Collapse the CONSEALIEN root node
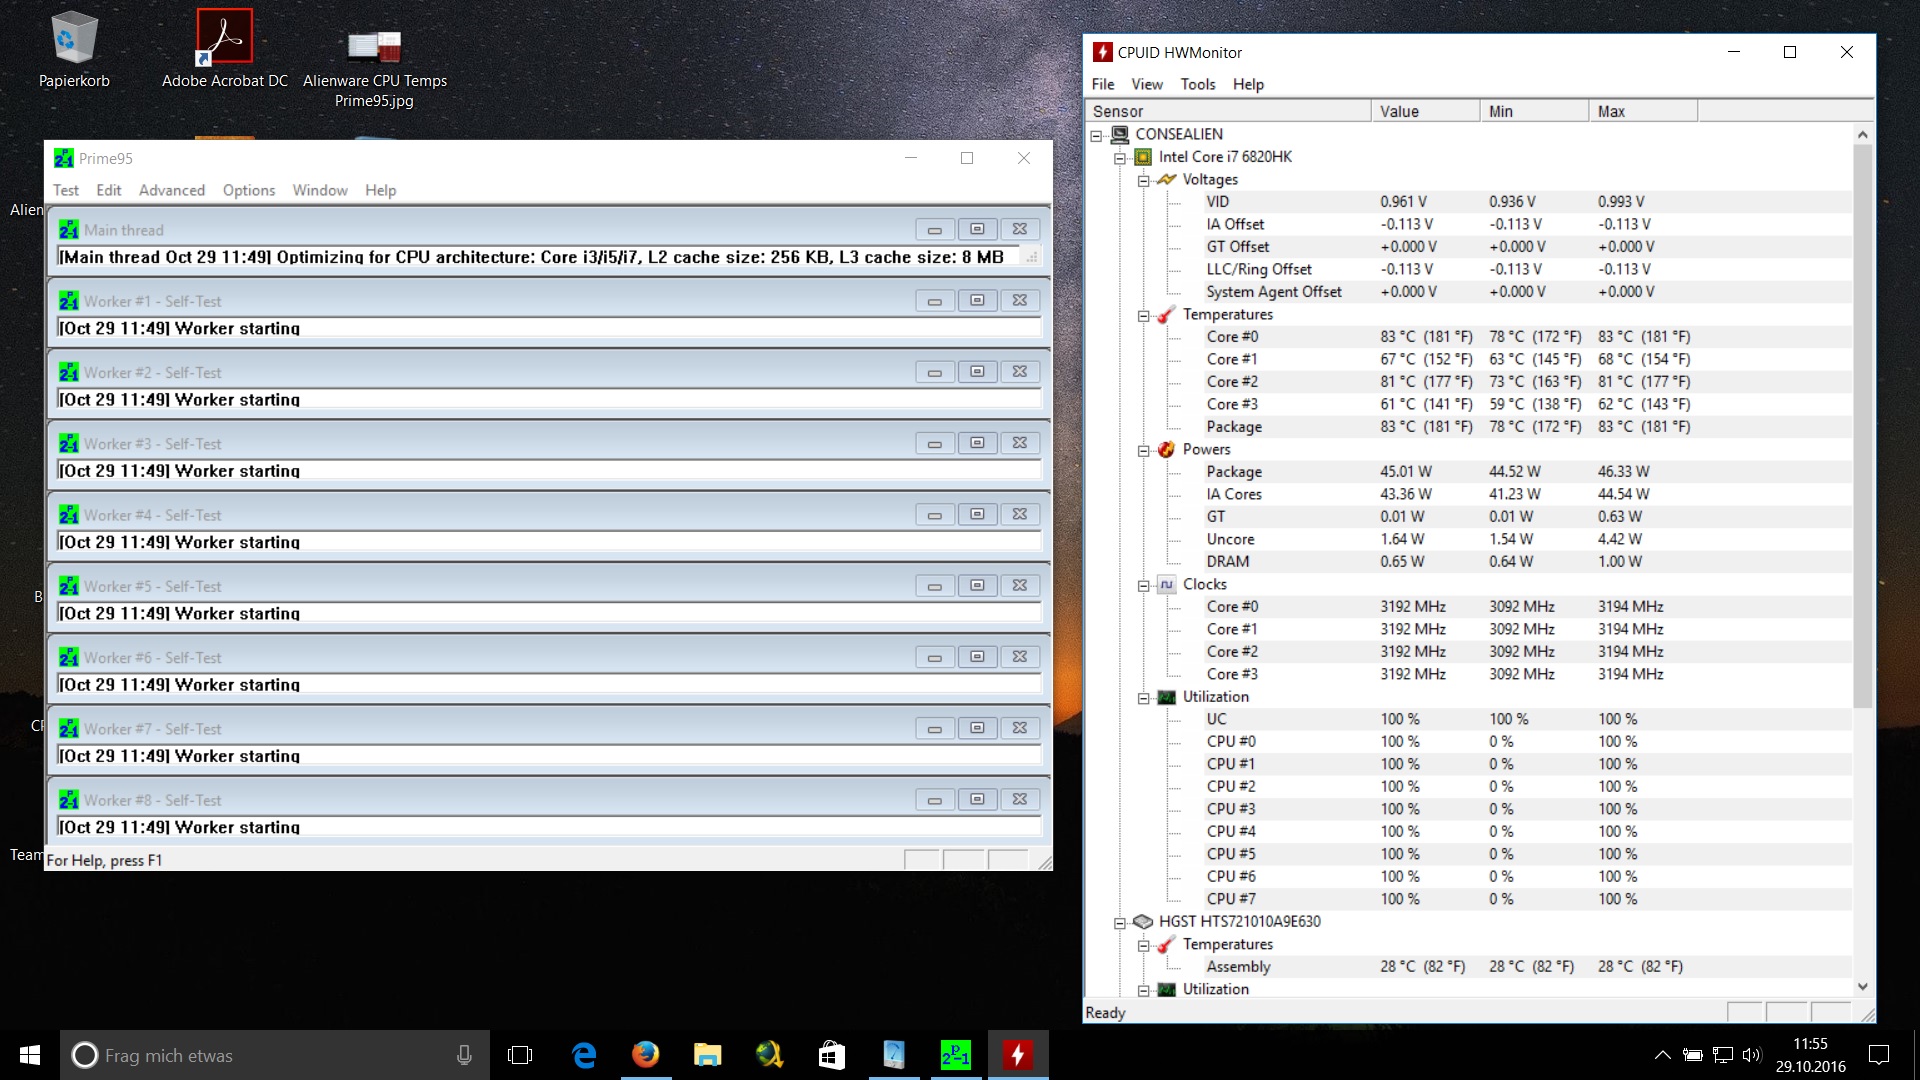Image resolution: width=1920 pixels, height=1080 pixels. (x=1096, y=136)
